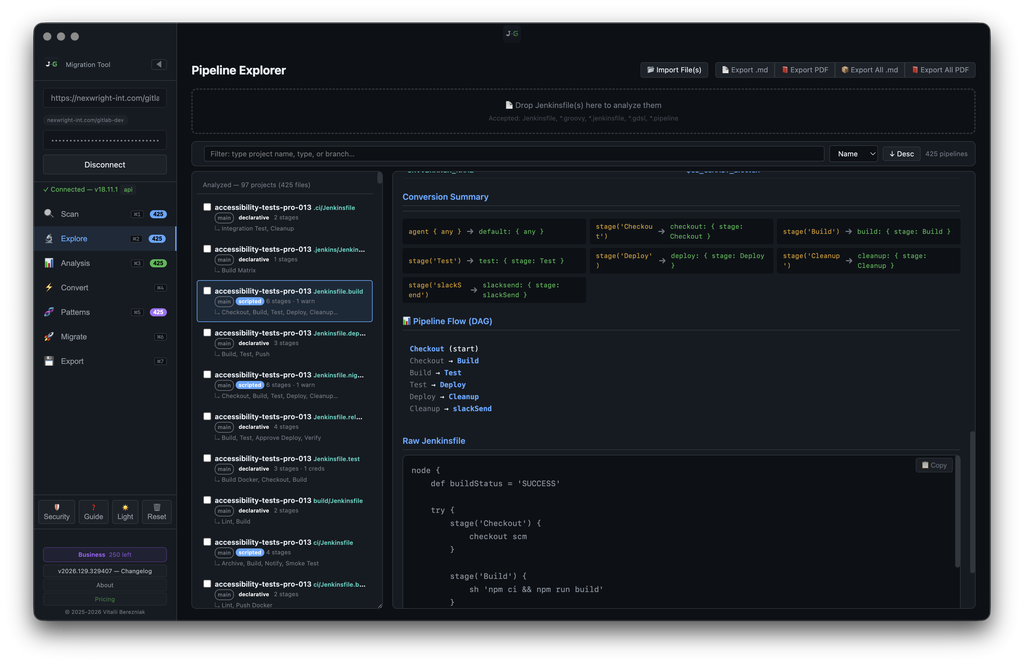The width and height of the screenshot is (1024, 665).
Task: Click the Jenkinsfile drop zone area
Action: [x=583, y=111]
